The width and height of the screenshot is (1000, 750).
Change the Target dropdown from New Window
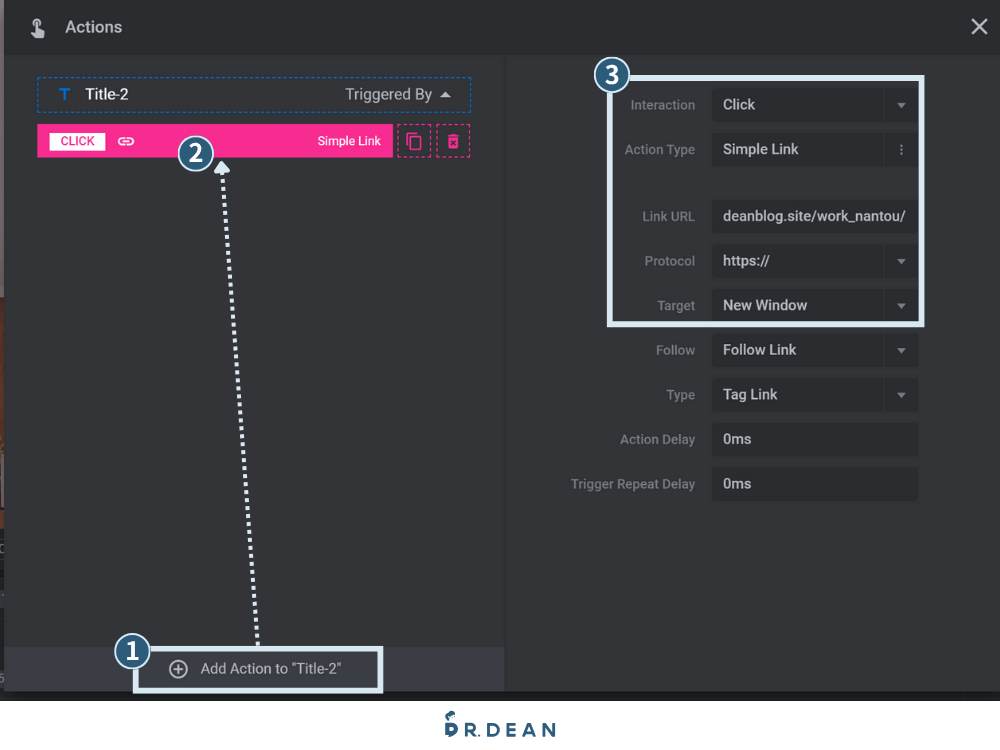813,305
